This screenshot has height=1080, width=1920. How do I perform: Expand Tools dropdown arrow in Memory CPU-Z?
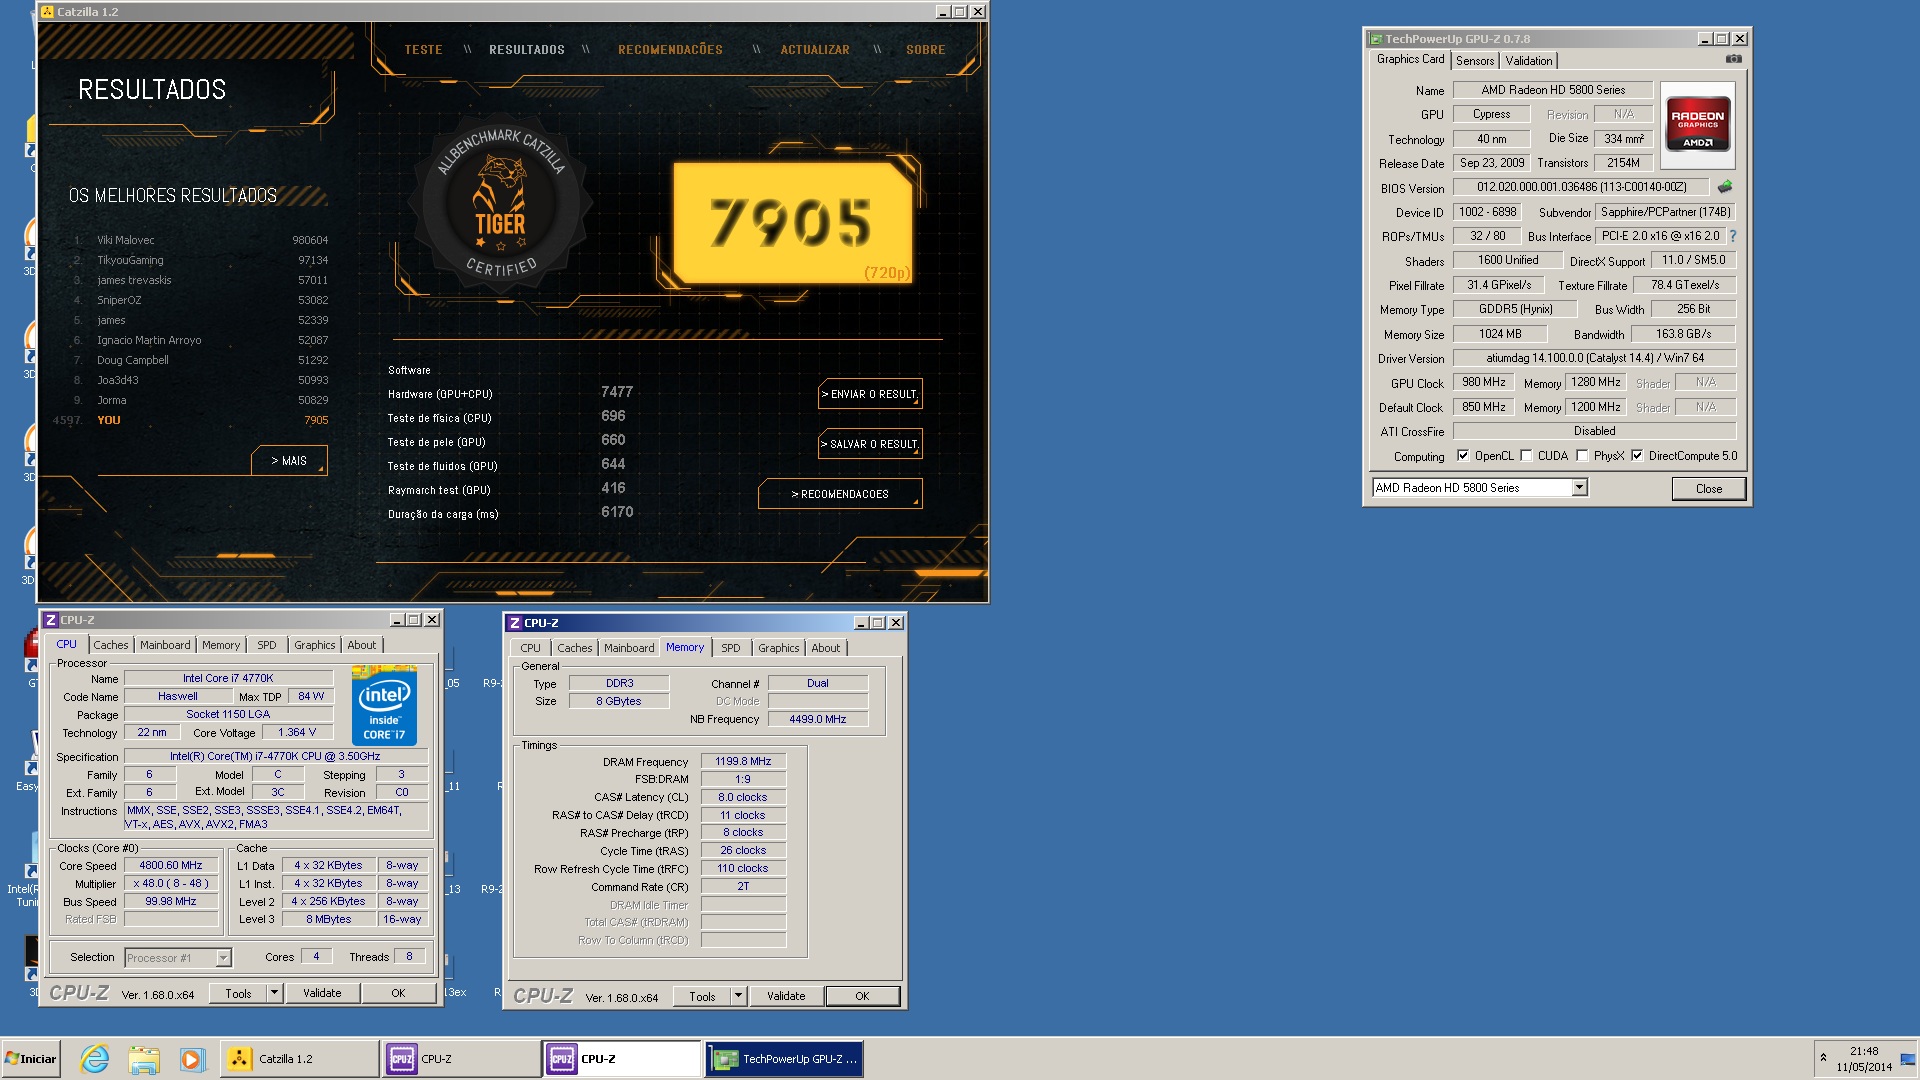738,996
